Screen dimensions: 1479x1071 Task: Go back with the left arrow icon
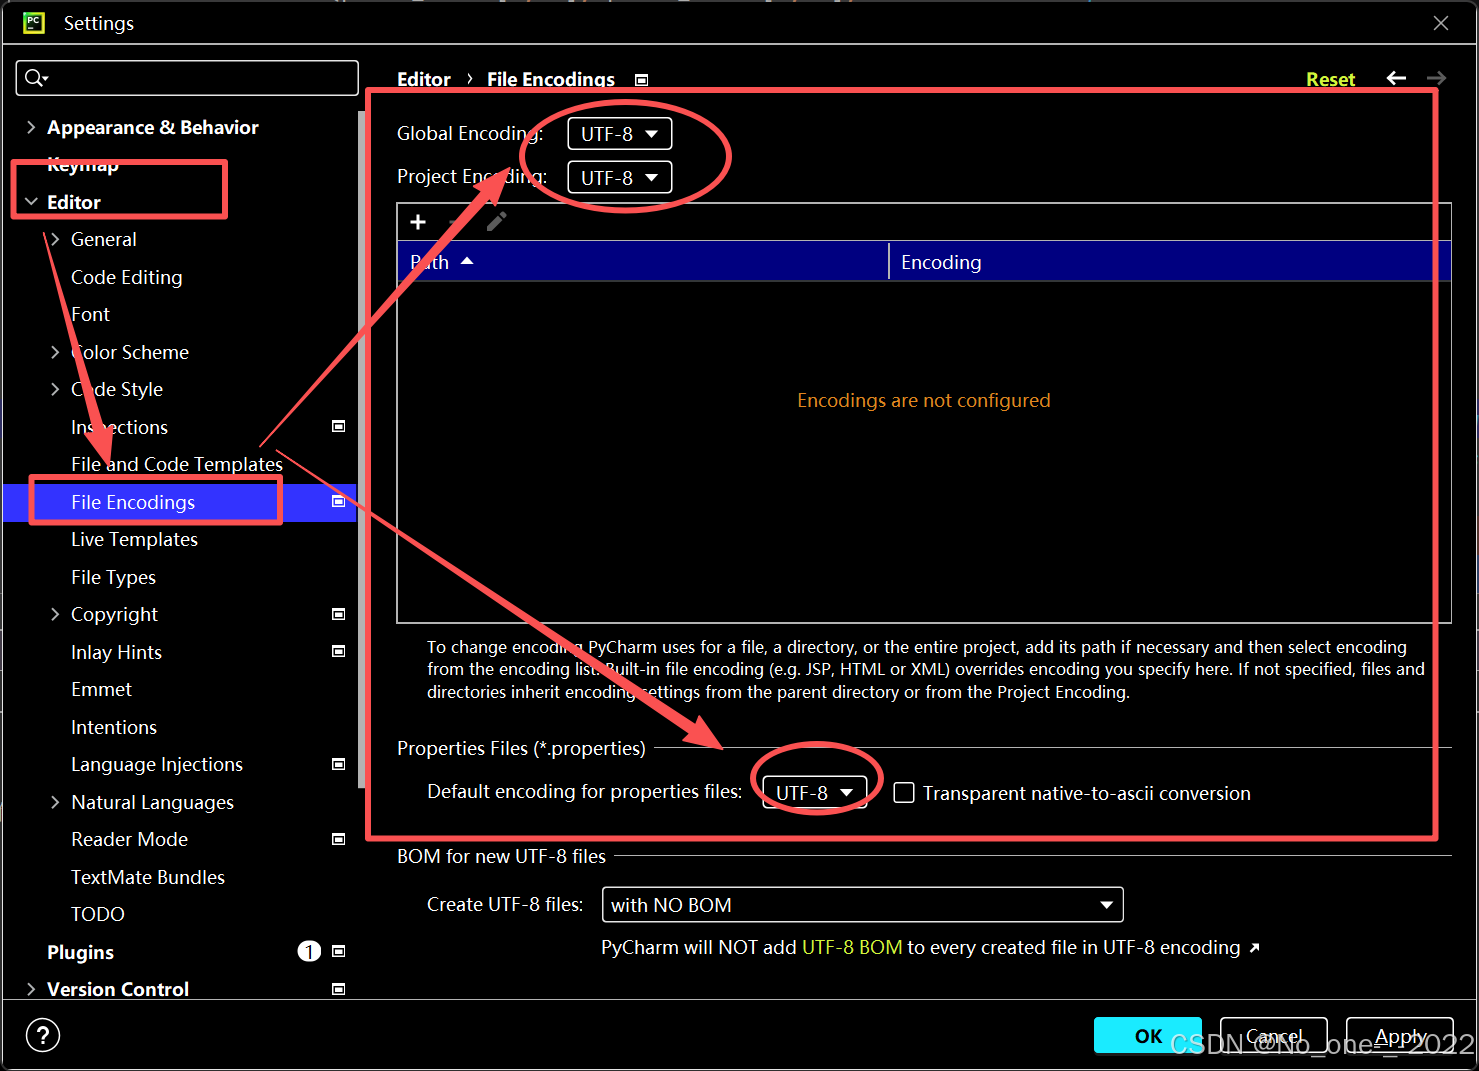click(1396, 78)
